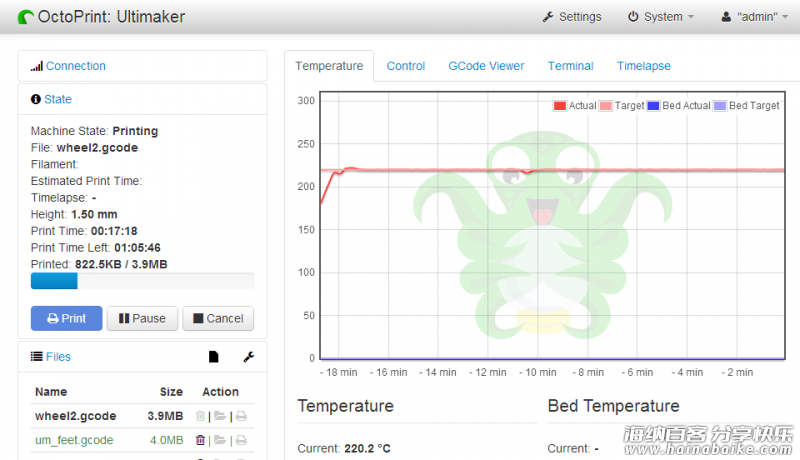
Task: Click the red Actual legend swatch
Action: [x=560, y=106]
